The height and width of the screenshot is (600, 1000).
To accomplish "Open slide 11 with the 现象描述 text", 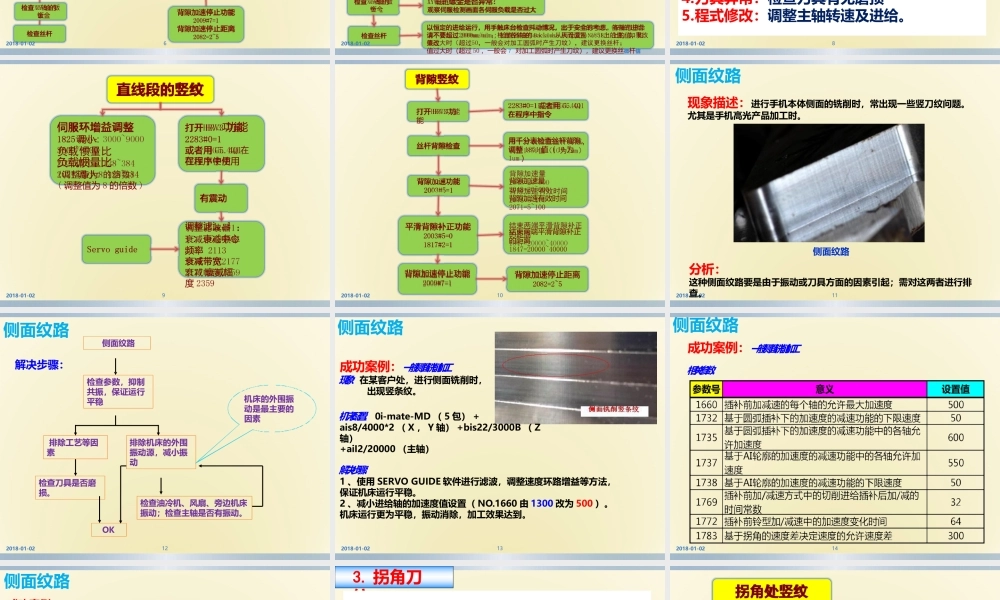I will (x=835, y=182).
